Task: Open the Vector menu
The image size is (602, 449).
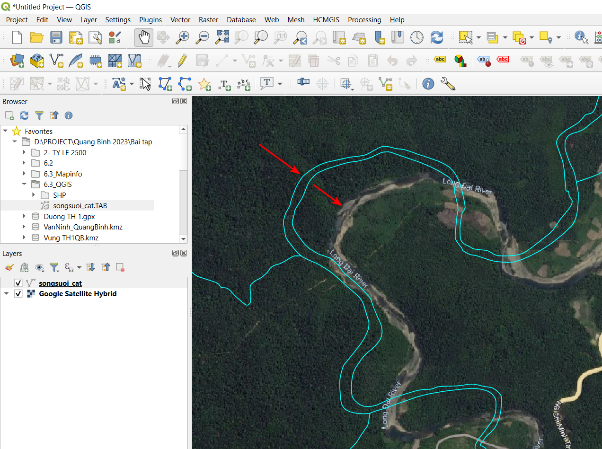Action: [x=180, y=20]
